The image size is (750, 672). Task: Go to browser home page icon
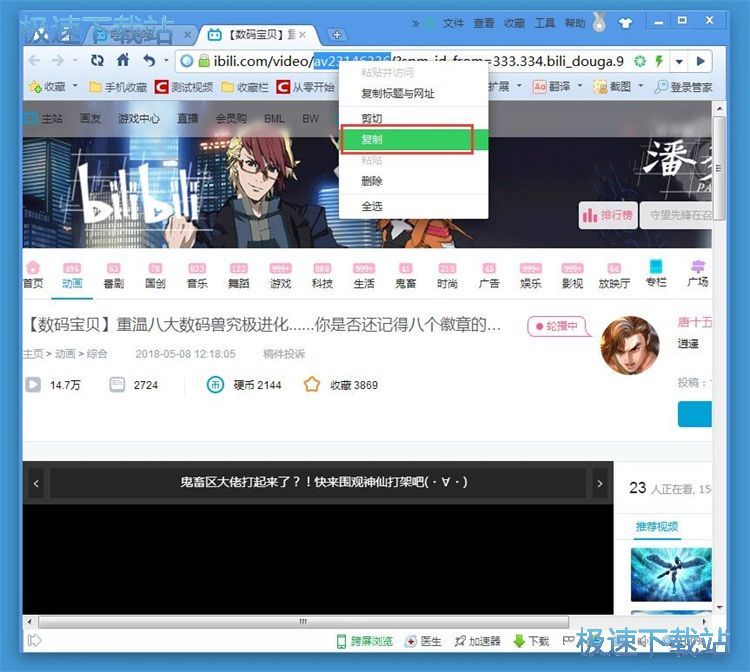[x=123, y=60]
